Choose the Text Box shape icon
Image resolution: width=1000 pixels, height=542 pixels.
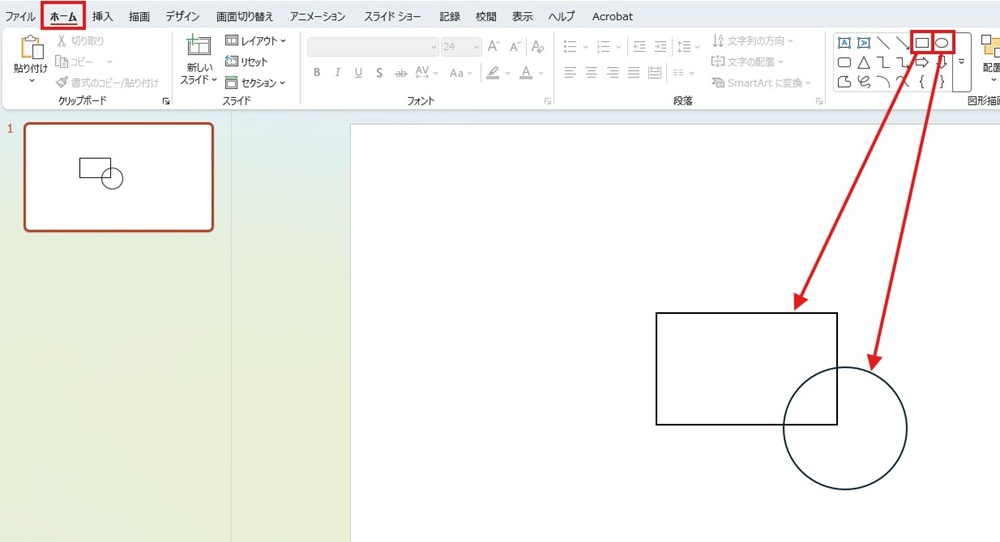pos(844,43)
